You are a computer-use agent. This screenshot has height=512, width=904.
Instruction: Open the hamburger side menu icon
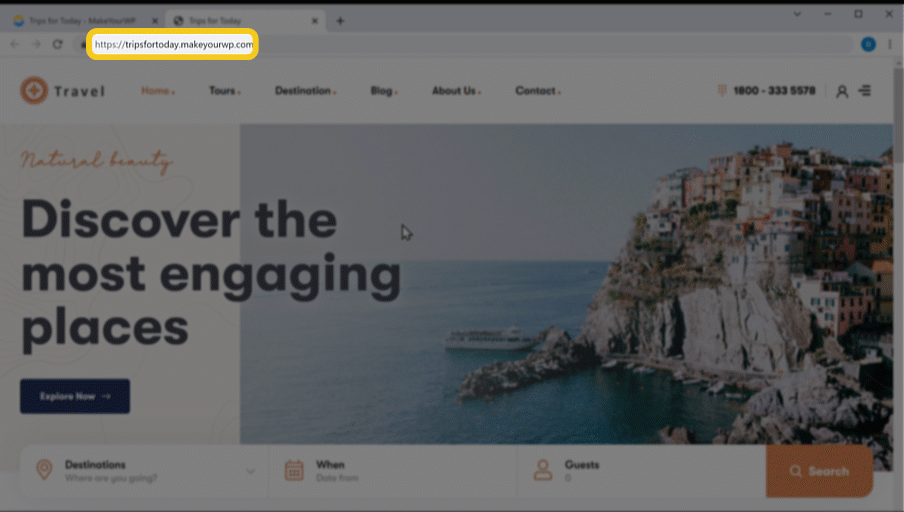click(865, 91)
